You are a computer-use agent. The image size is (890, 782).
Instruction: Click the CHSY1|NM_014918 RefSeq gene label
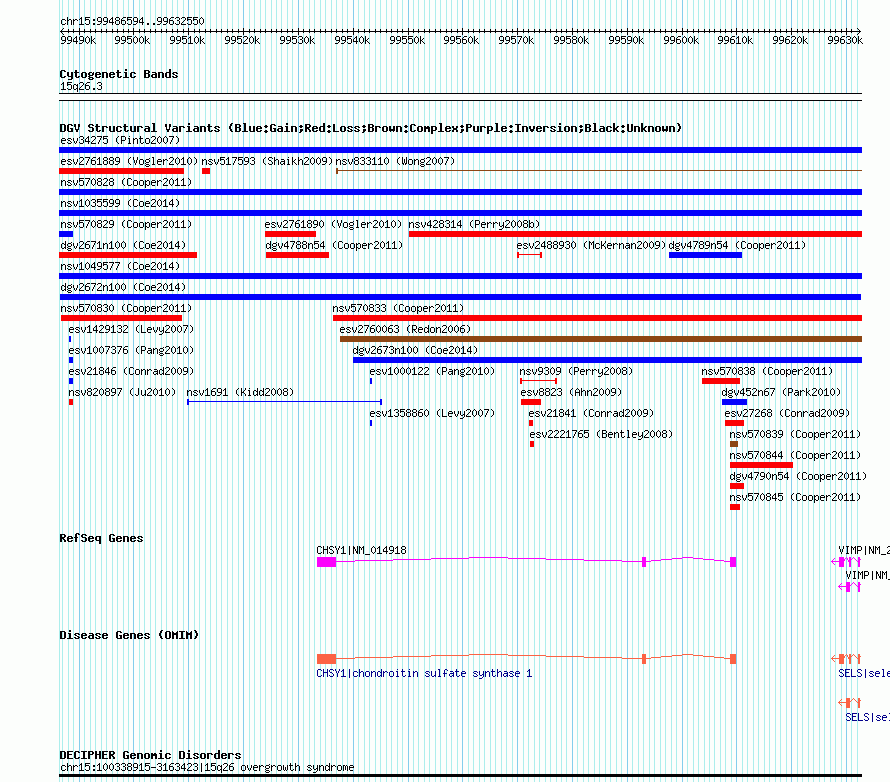[361, 550]
